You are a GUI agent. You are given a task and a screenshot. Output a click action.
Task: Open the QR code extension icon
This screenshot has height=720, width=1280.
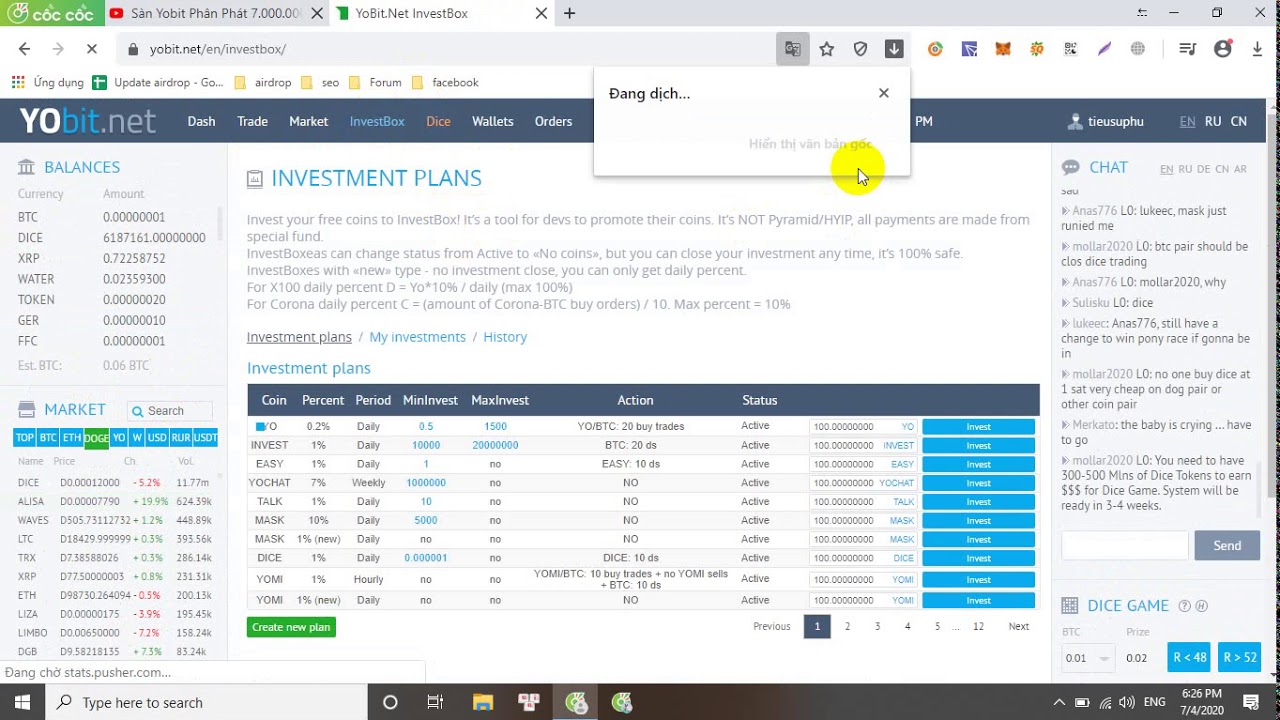click(1070, 49)
